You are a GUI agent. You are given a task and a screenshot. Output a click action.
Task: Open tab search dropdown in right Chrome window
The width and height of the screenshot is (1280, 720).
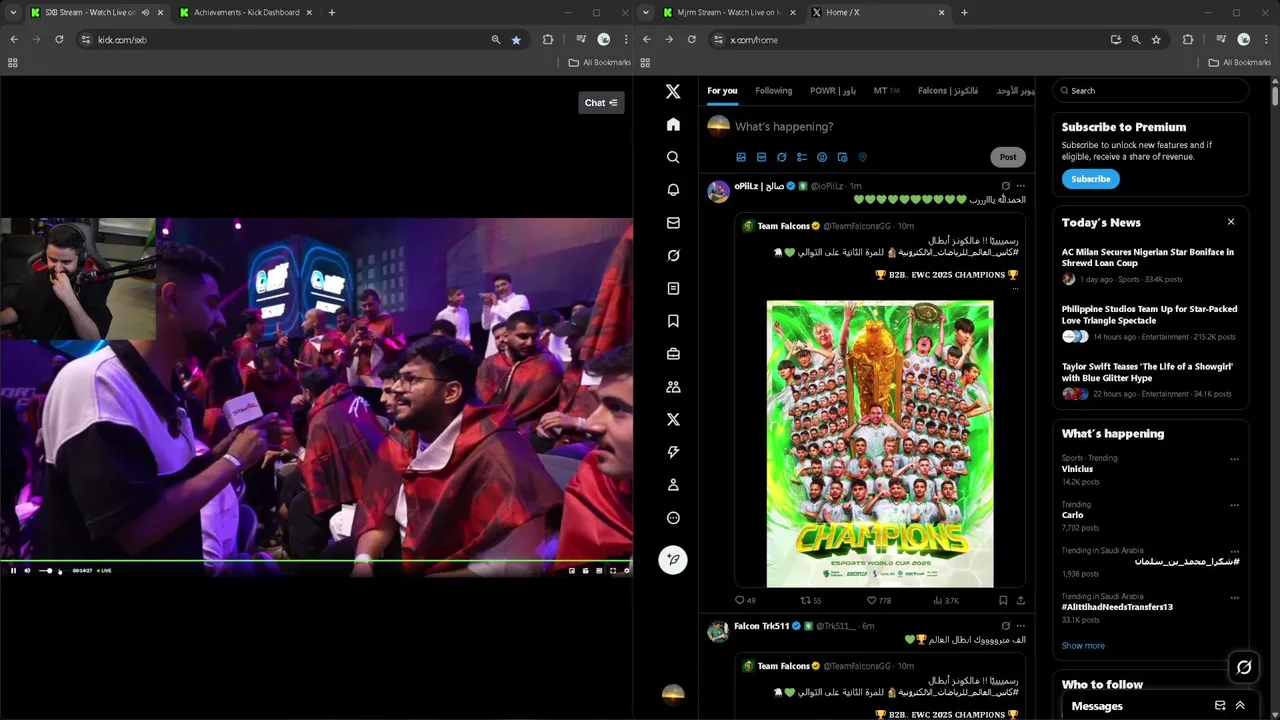646,13
